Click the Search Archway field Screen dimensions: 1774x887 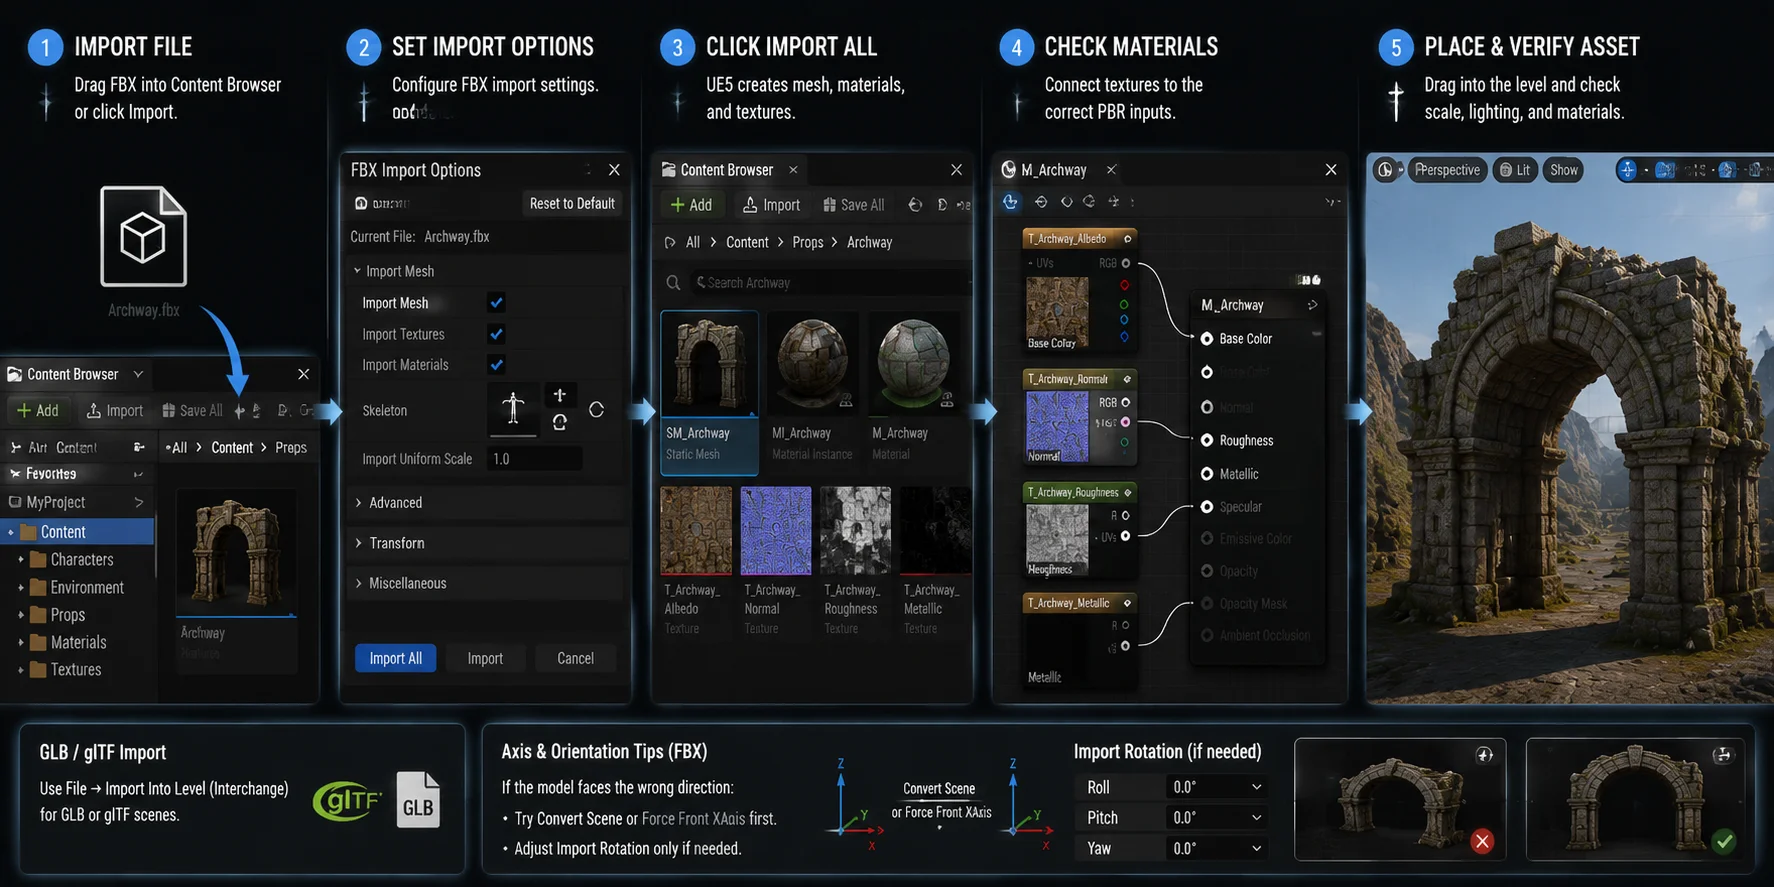click(x=828, y=283)
